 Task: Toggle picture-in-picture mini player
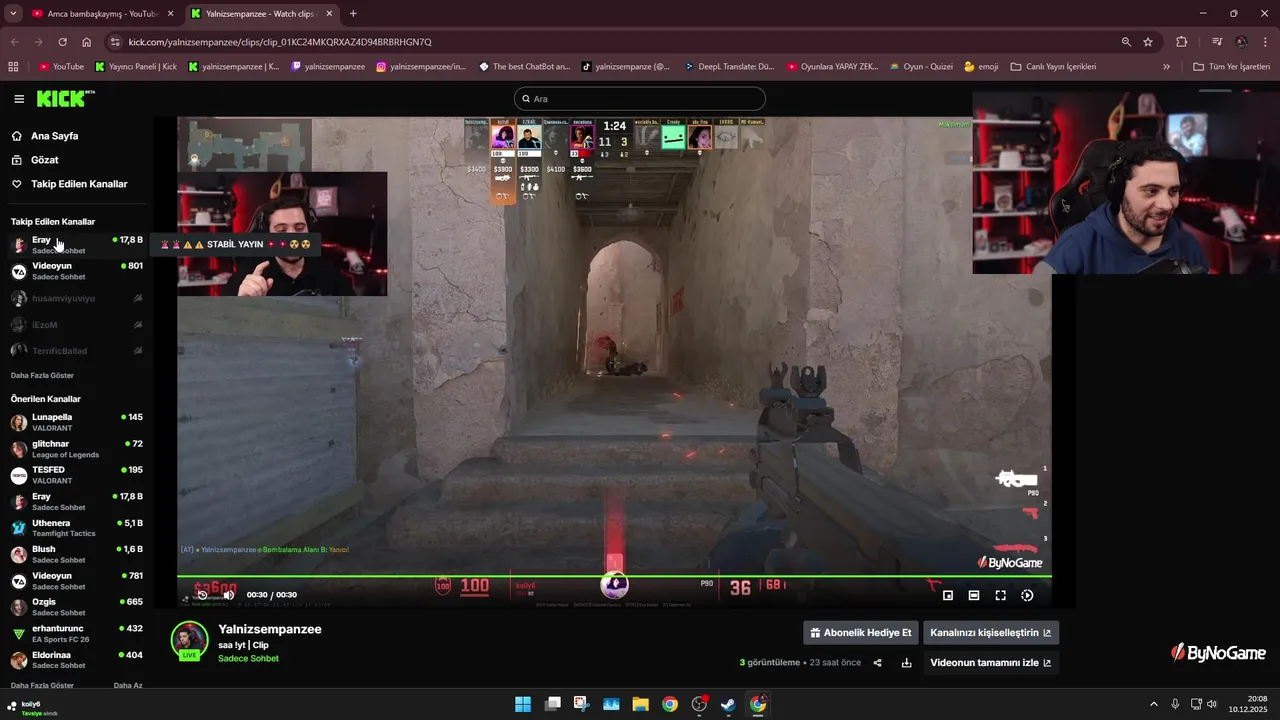pyautogui.click(x=948, y=595)
